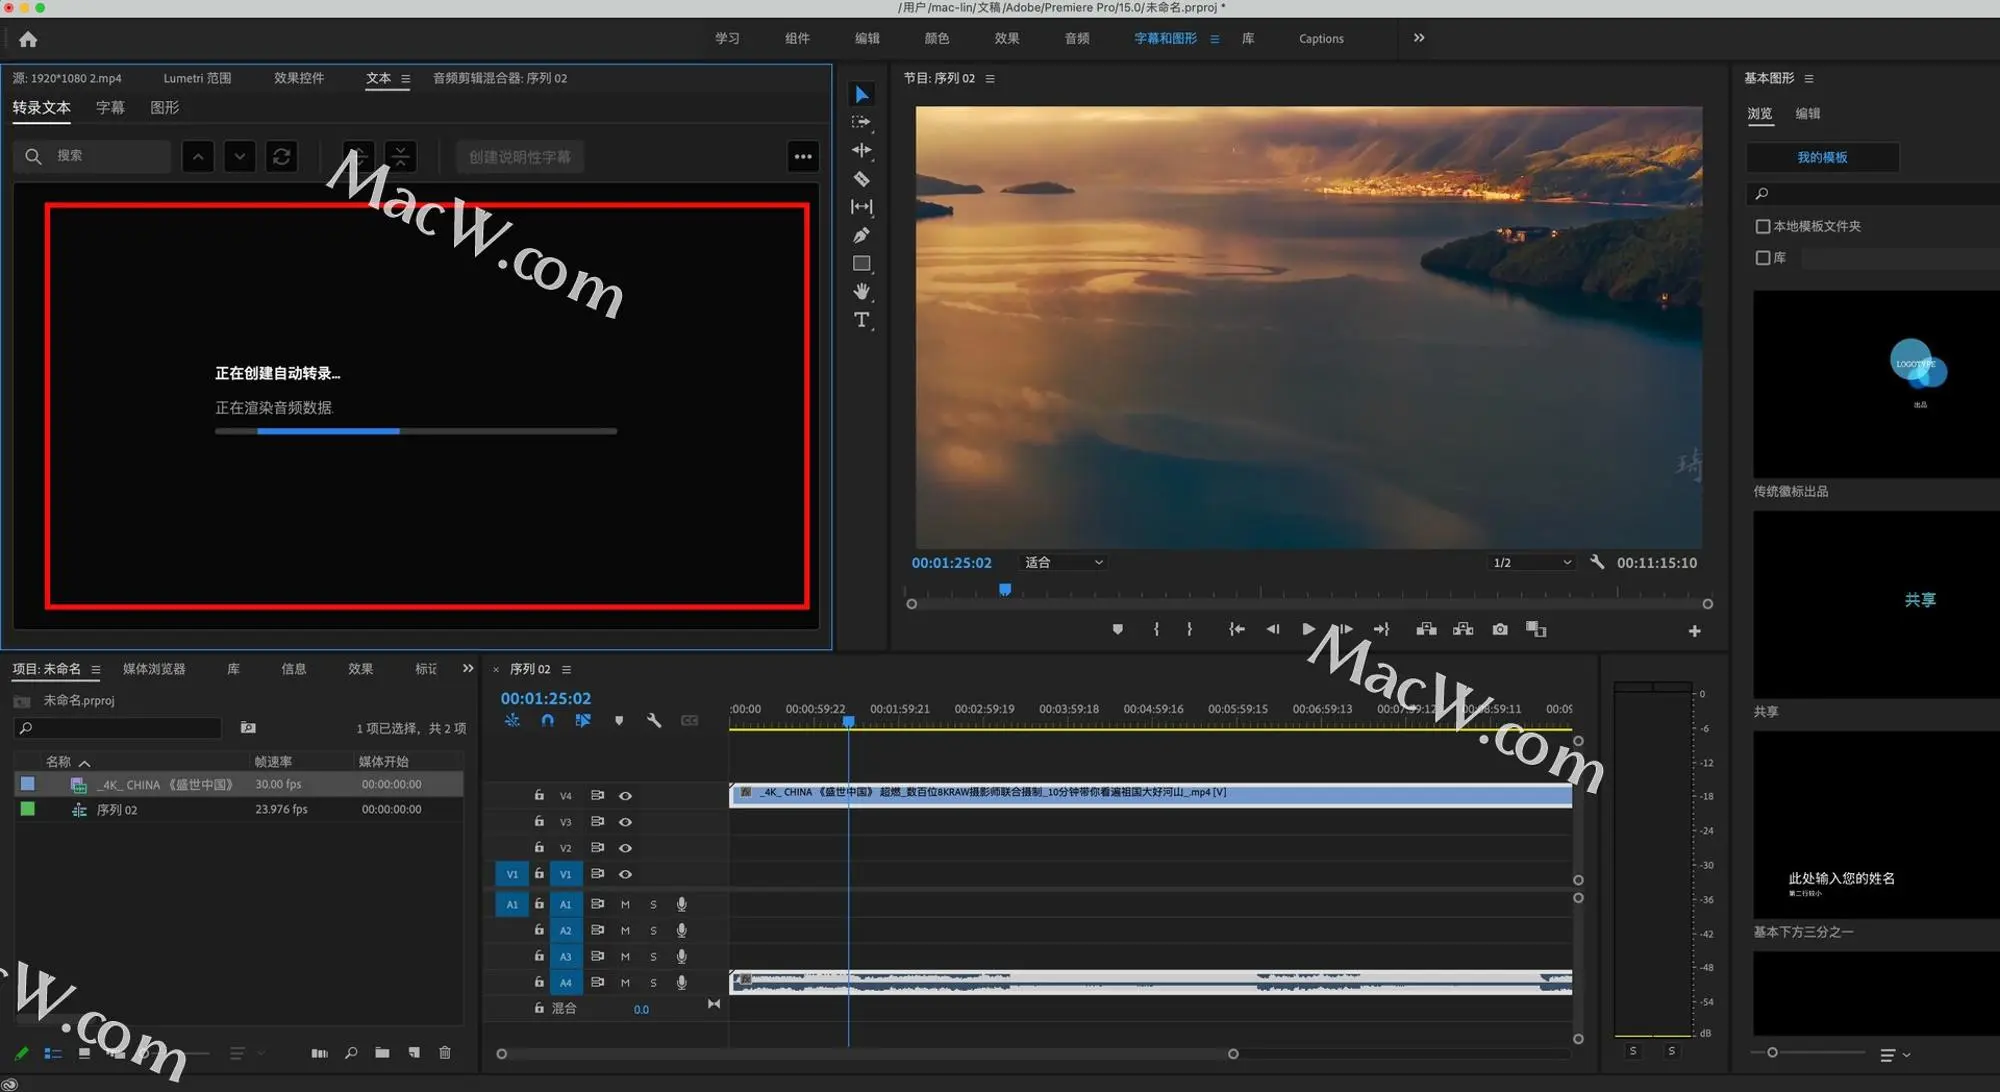Open 媒体浏览器 tab
The width and height of the screenshot is (2000, 1092).
154,669
